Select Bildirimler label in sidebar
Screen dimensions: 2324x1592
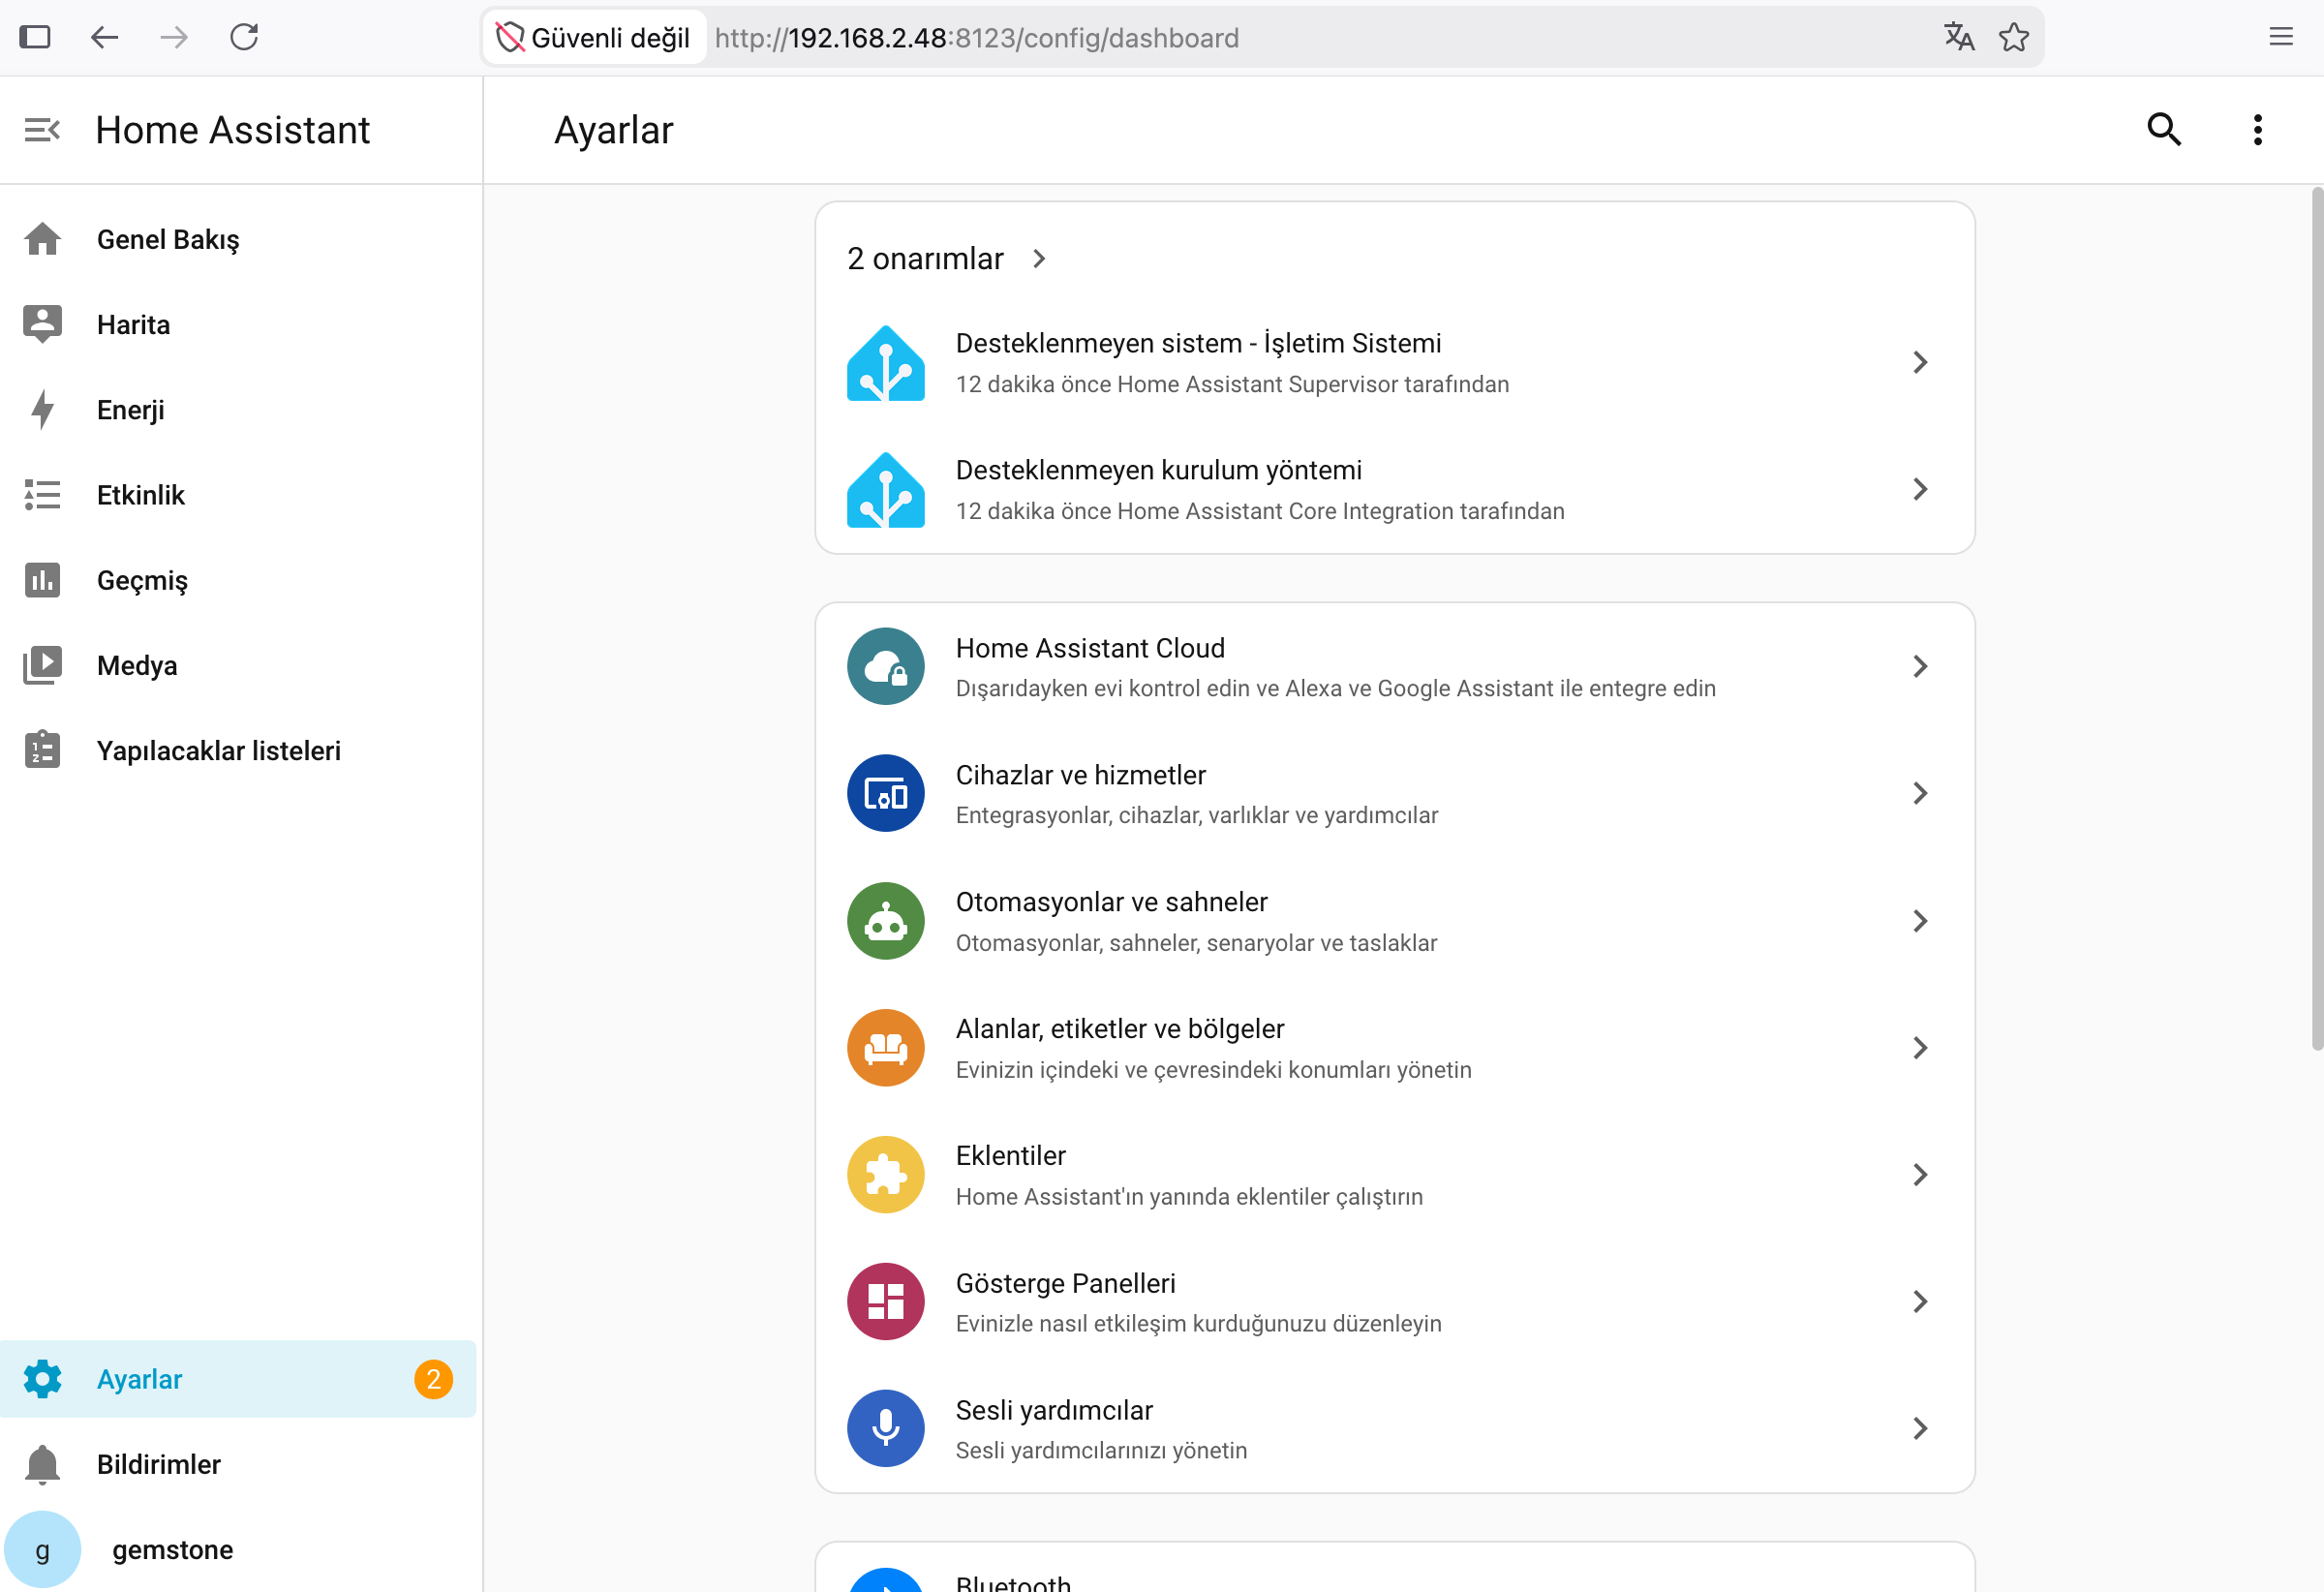click(x=158, y=1465)
